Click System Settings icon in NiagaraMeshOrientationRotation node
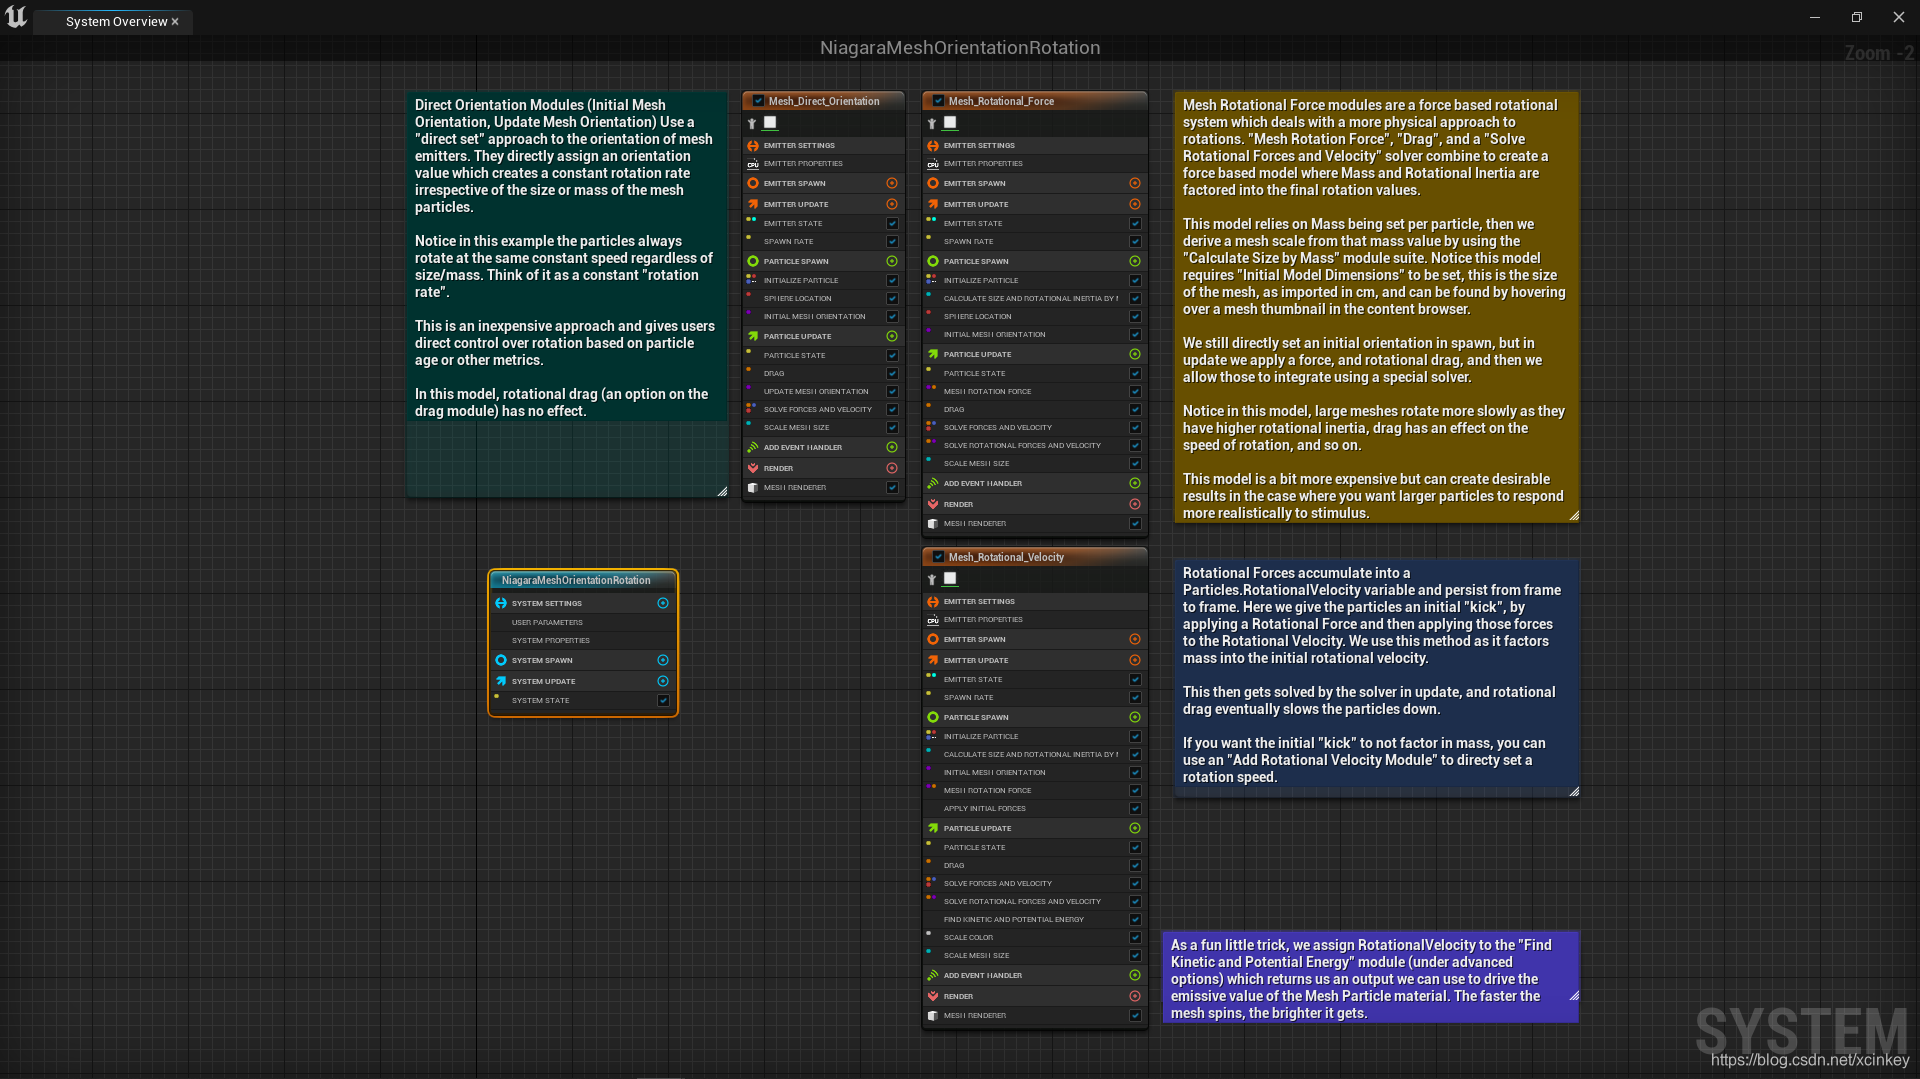The image size is (1920, 1079). click(501, 604)
